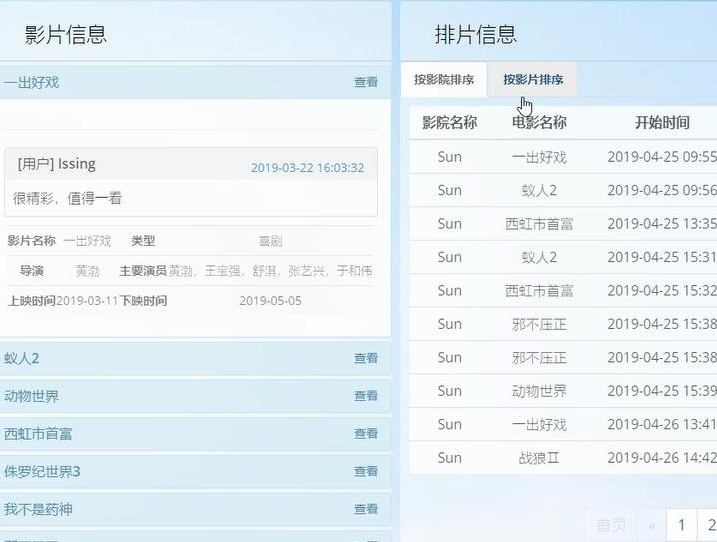Click comment timestamp 2019-03-22 16:03:32

[307, 168]
